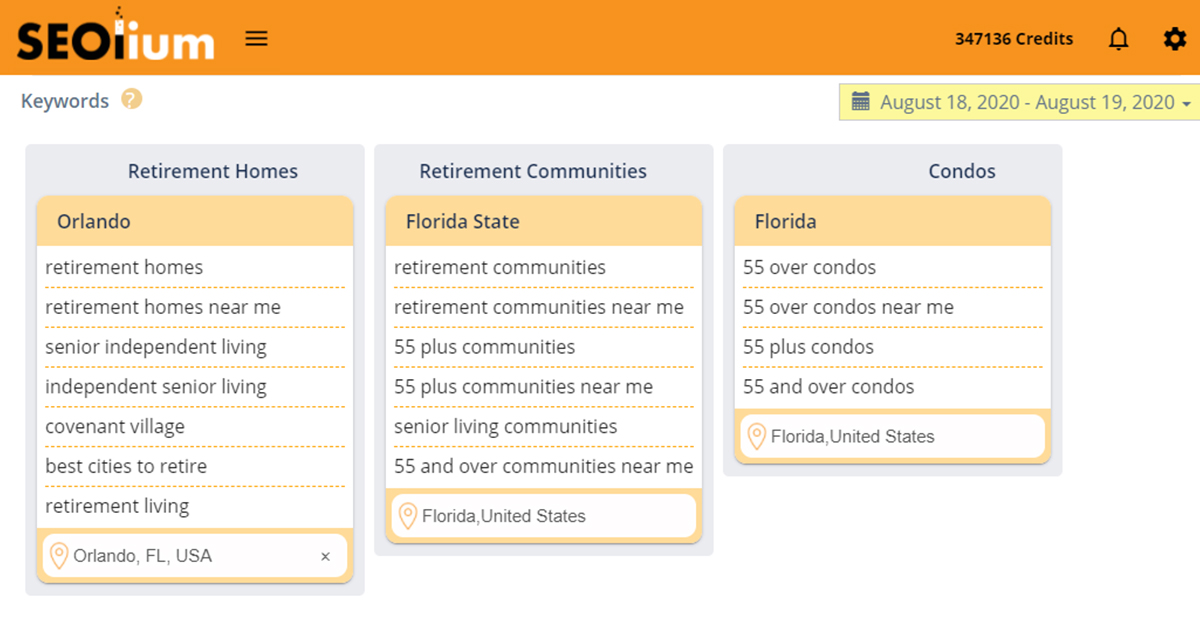Open the '55 plus communities' keyword

coord(485,347)
